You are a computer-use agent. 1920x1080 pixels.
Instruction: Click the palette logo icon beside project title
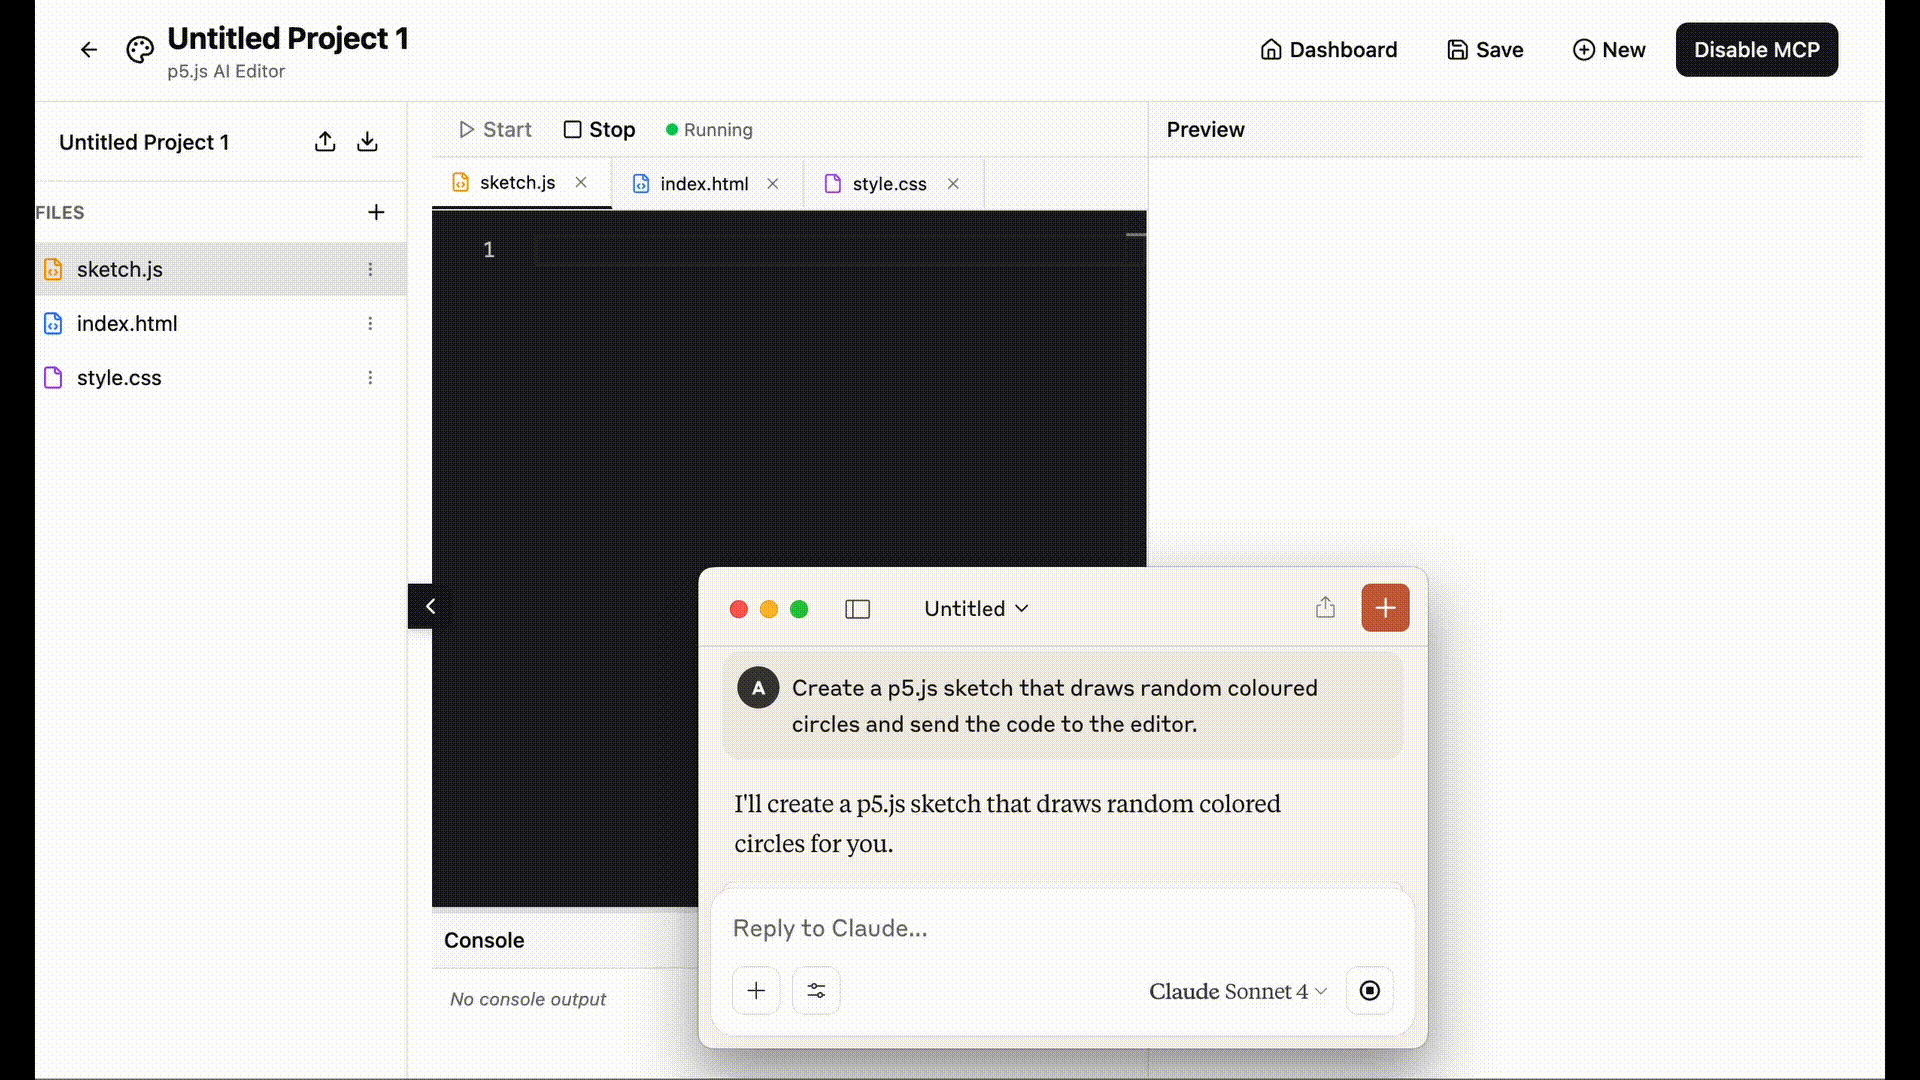[x=140, y=50]
